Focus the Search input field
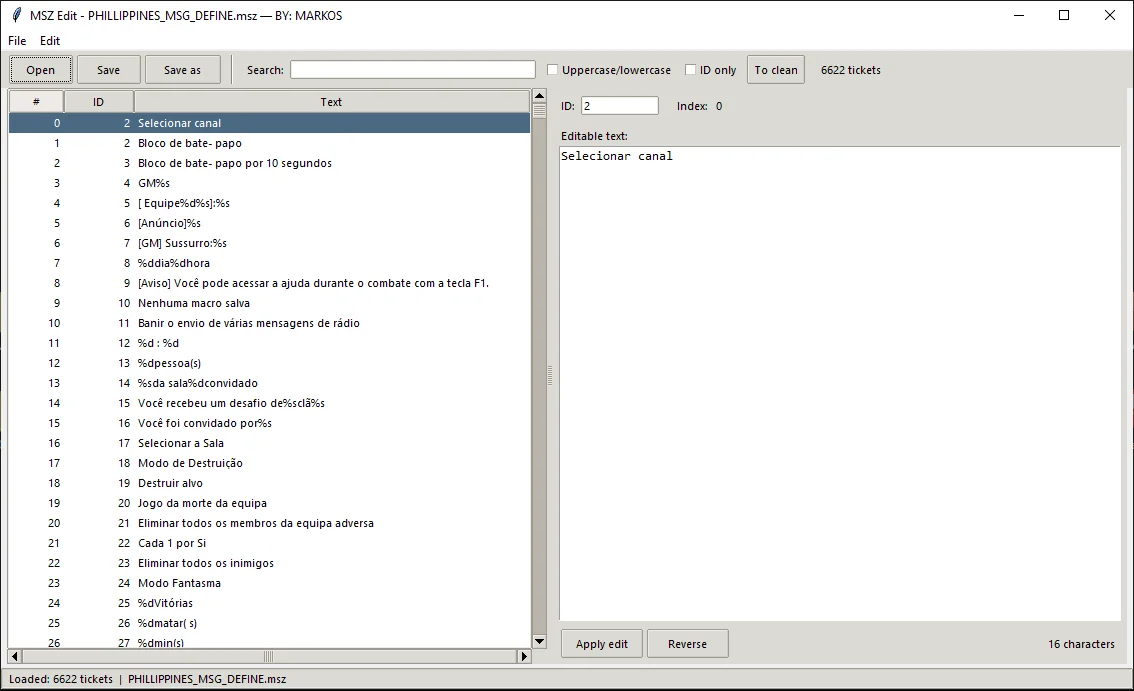This screenshot has width=1134, height=691. click(x=413, y=70)
